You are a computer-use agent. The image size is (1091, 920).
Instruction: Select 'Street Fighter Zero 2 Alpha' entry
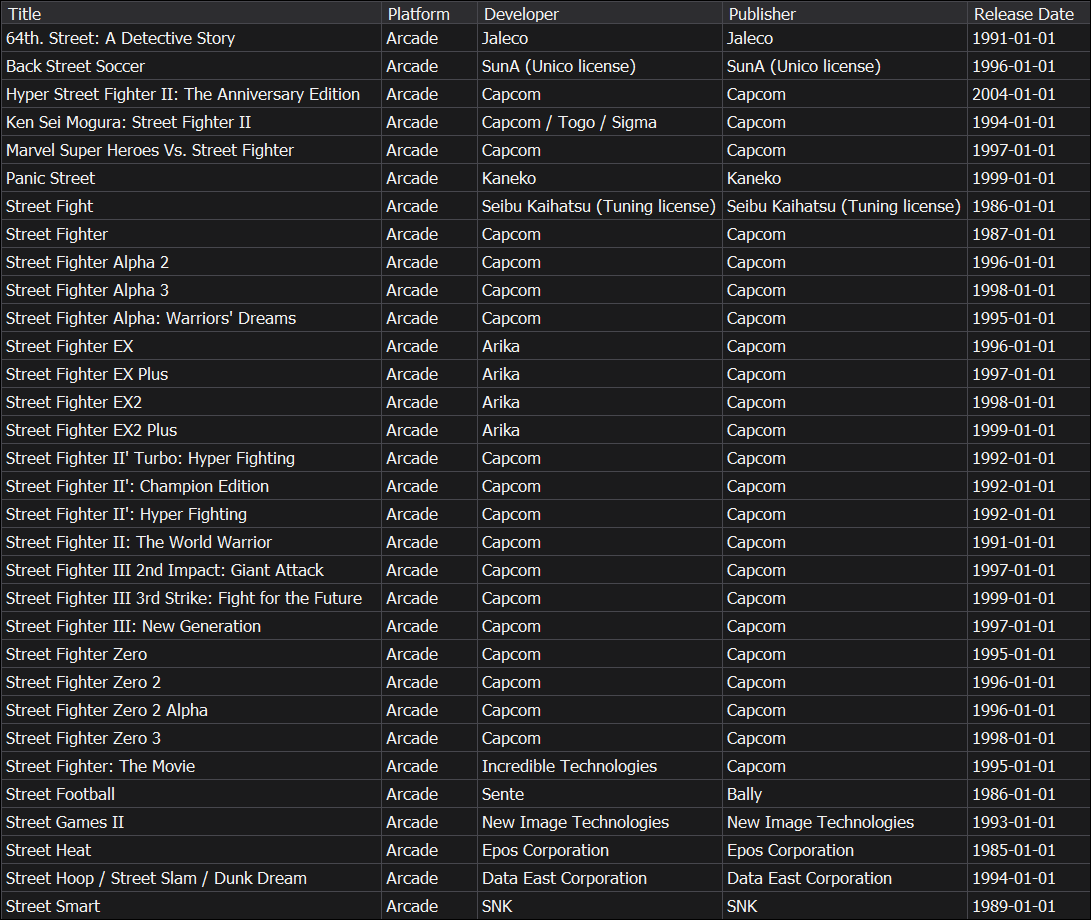pyautogui.click(x=106, y=711)
